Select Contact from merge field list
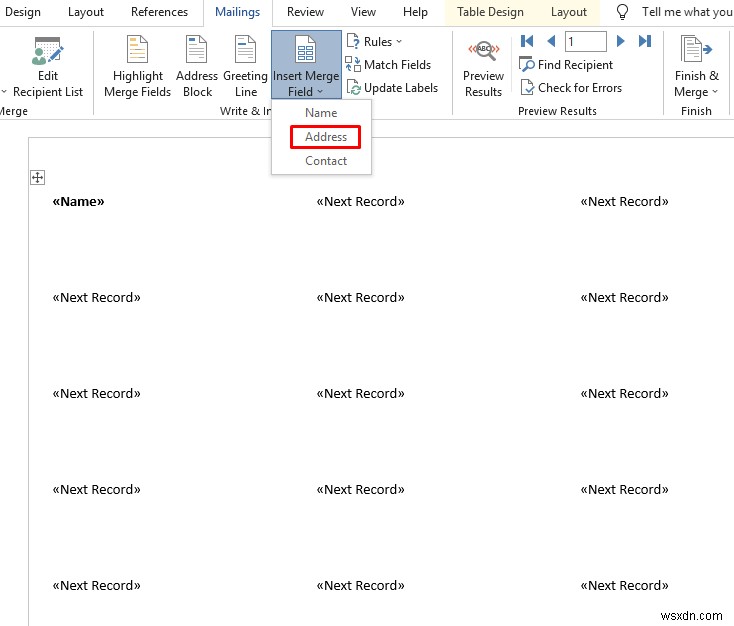The width and height of the screenshot is (734, 626). click(326, 161)
